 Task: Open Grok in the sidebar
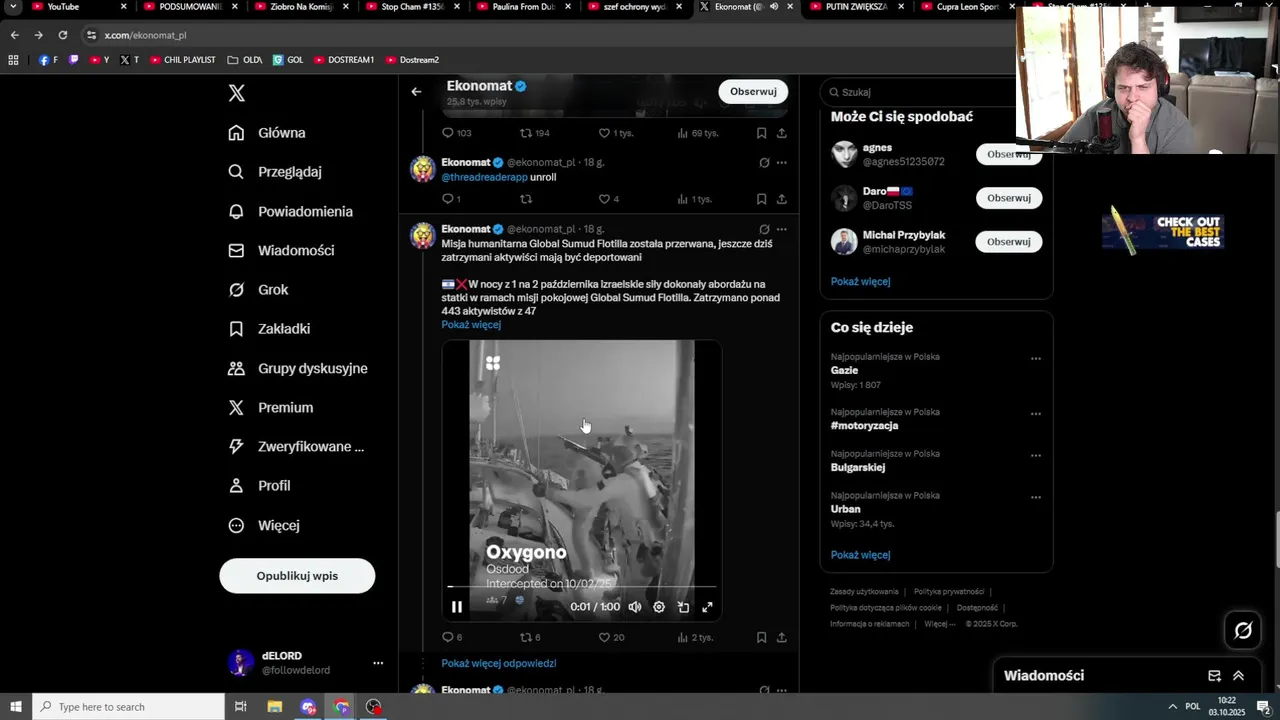pyautogui.click(x=258, y=290)
